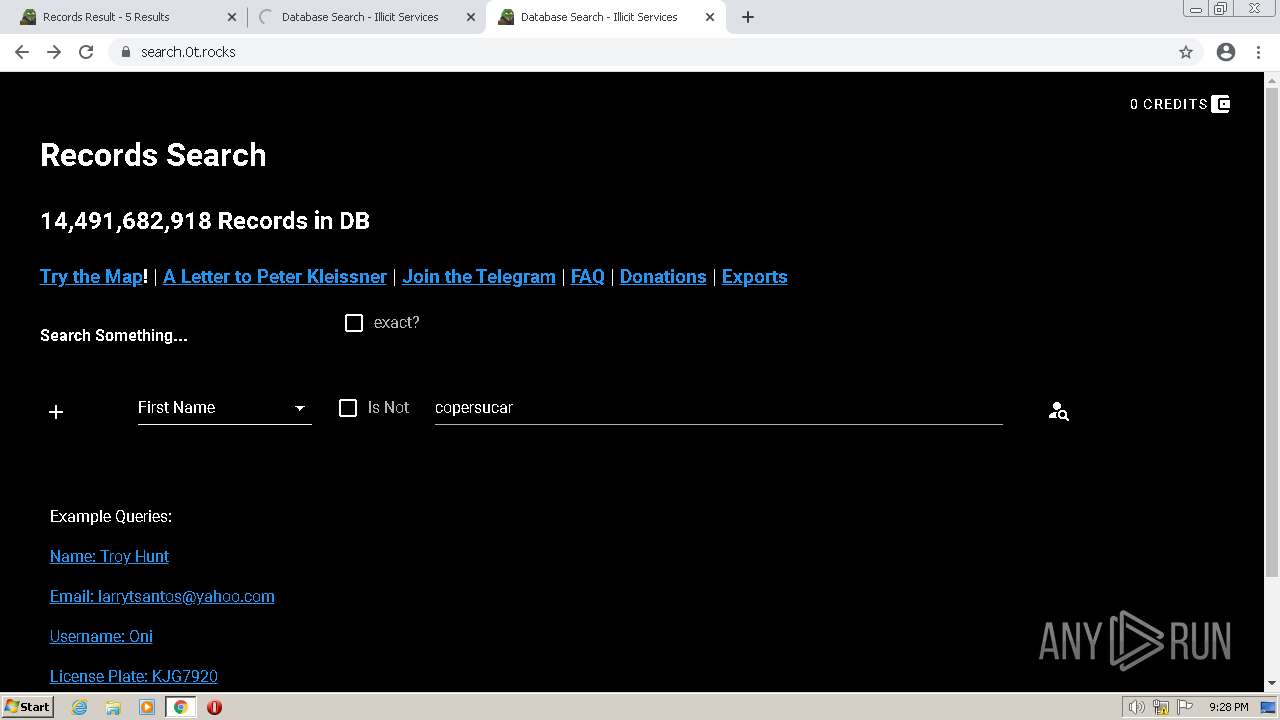Open the credits wallet icon

tap(1221, 104)
